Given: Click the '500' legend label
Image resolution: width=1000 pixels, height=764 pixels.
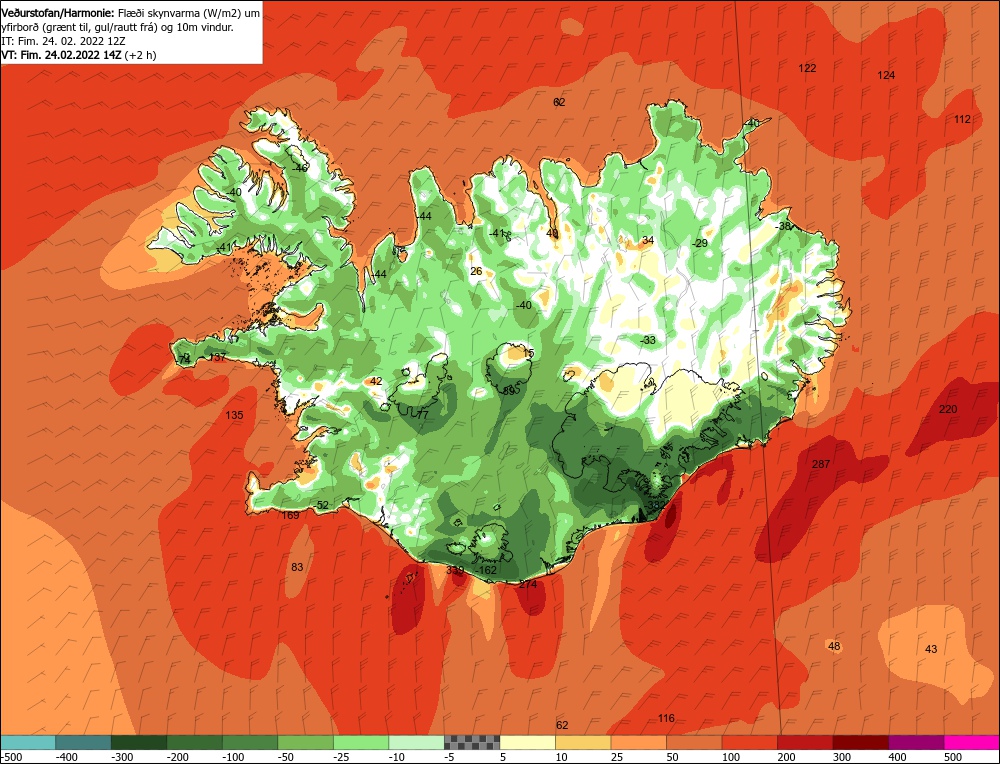Looking at the screenshot, I should [x=953, y=757].
